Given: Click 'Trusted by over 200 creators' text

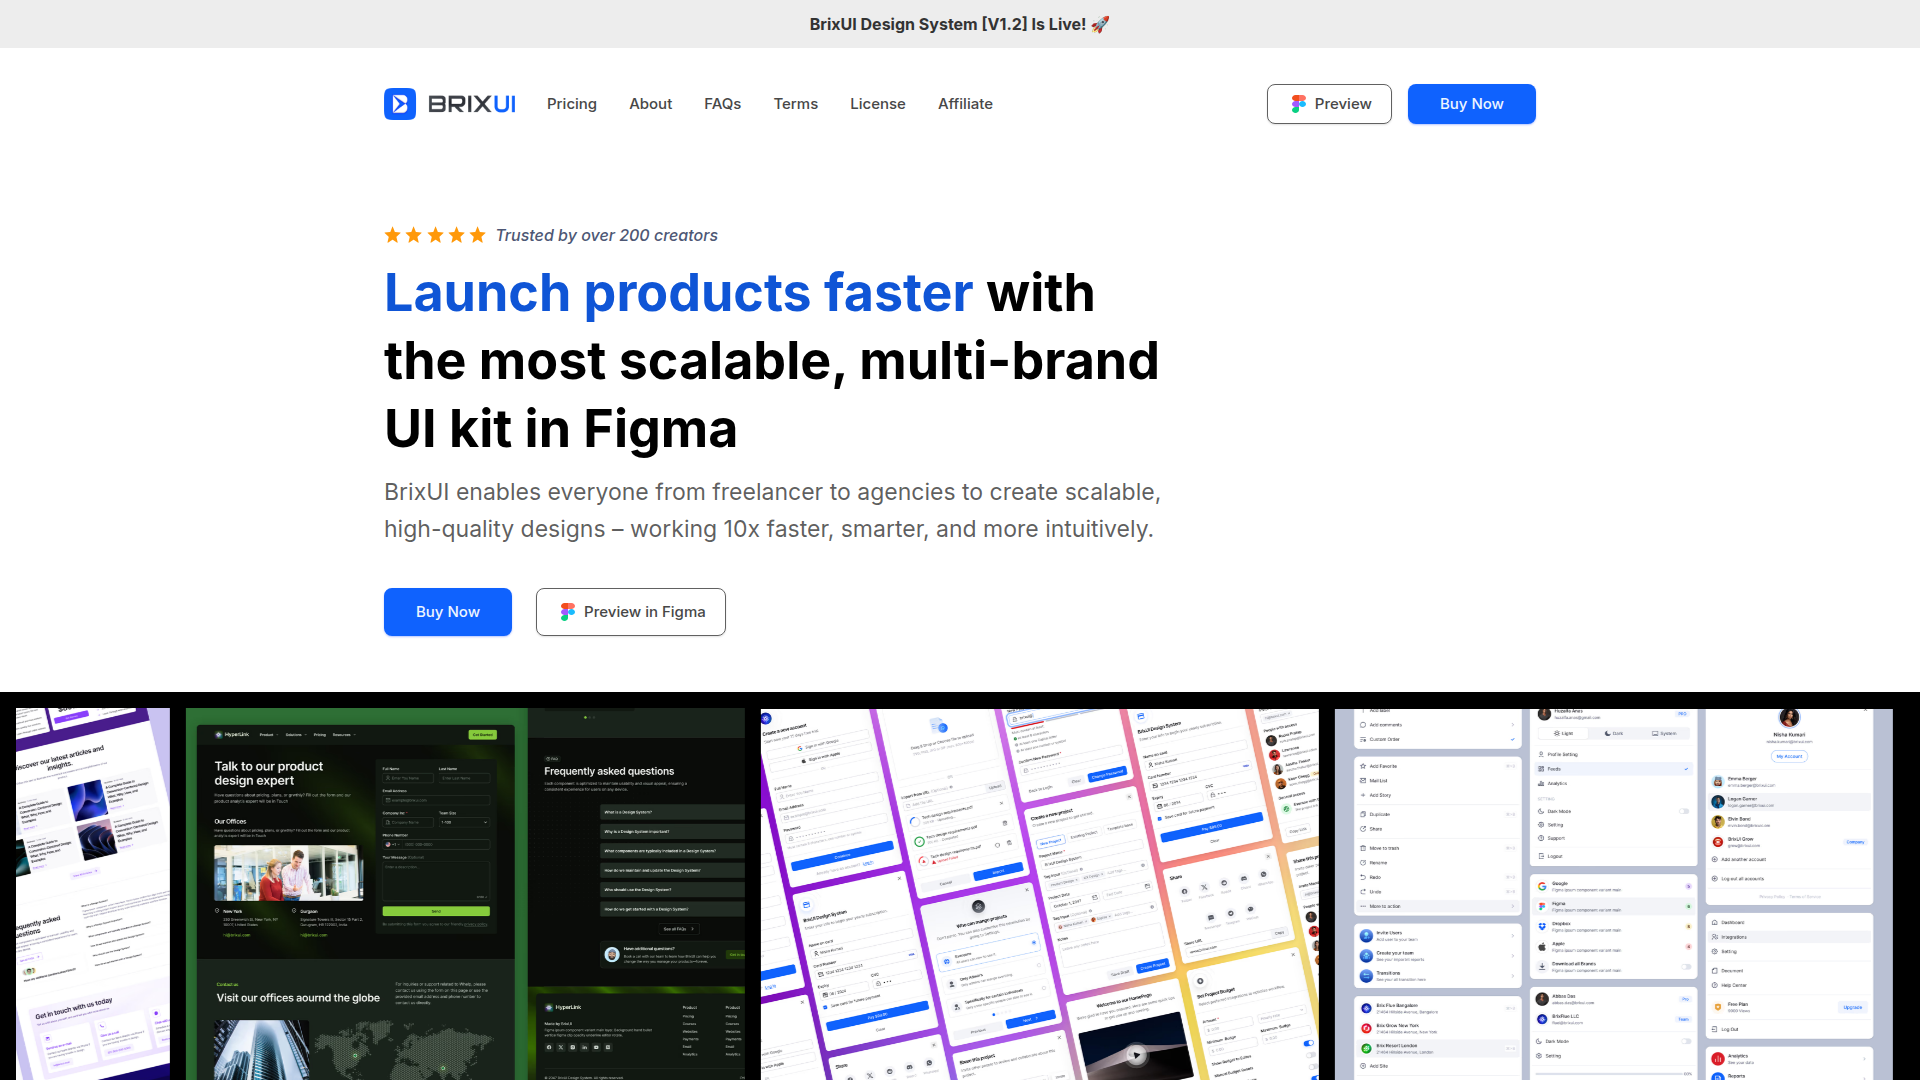Looking at the screenshot, I should (607, 235).
